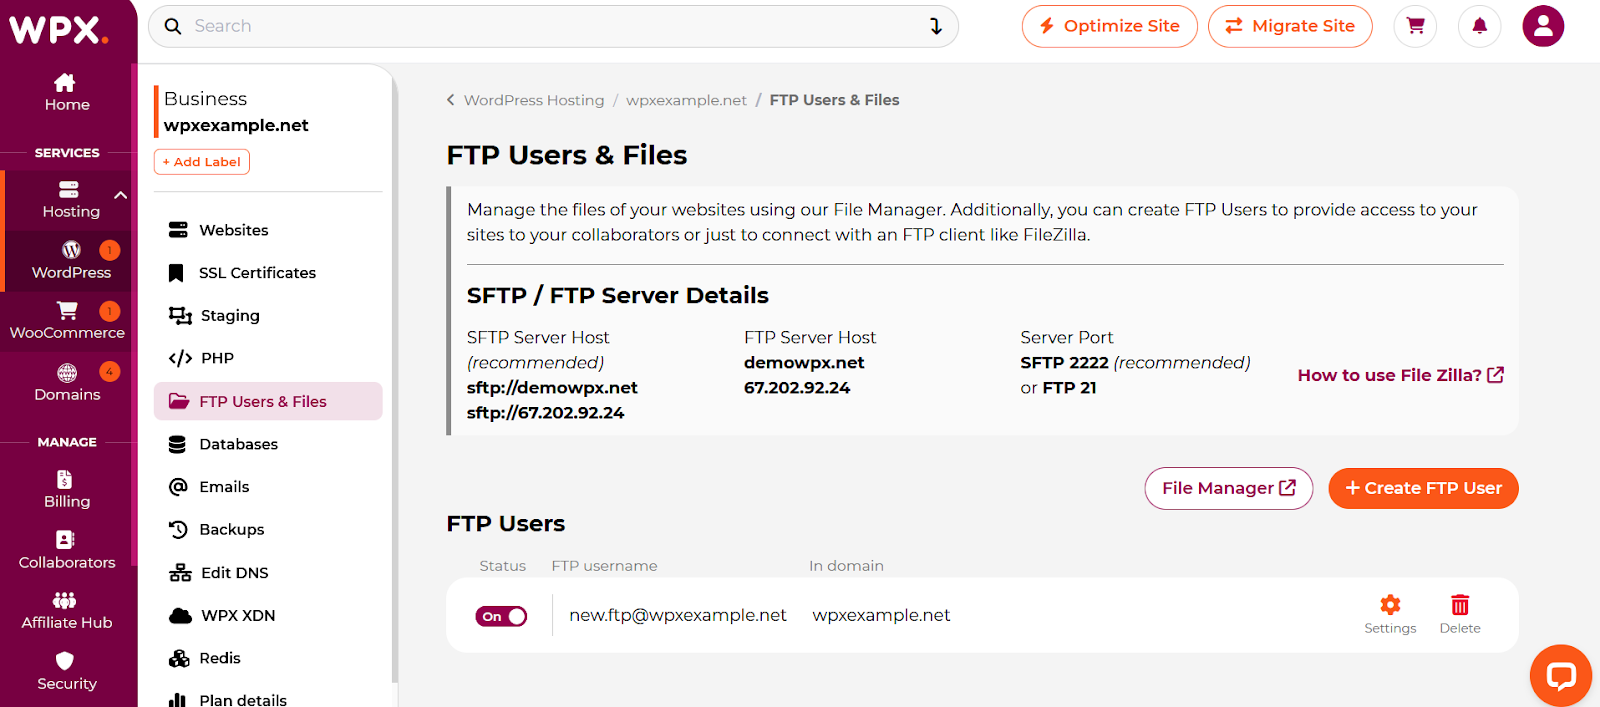Open Emails menu item

click(268, 487)
